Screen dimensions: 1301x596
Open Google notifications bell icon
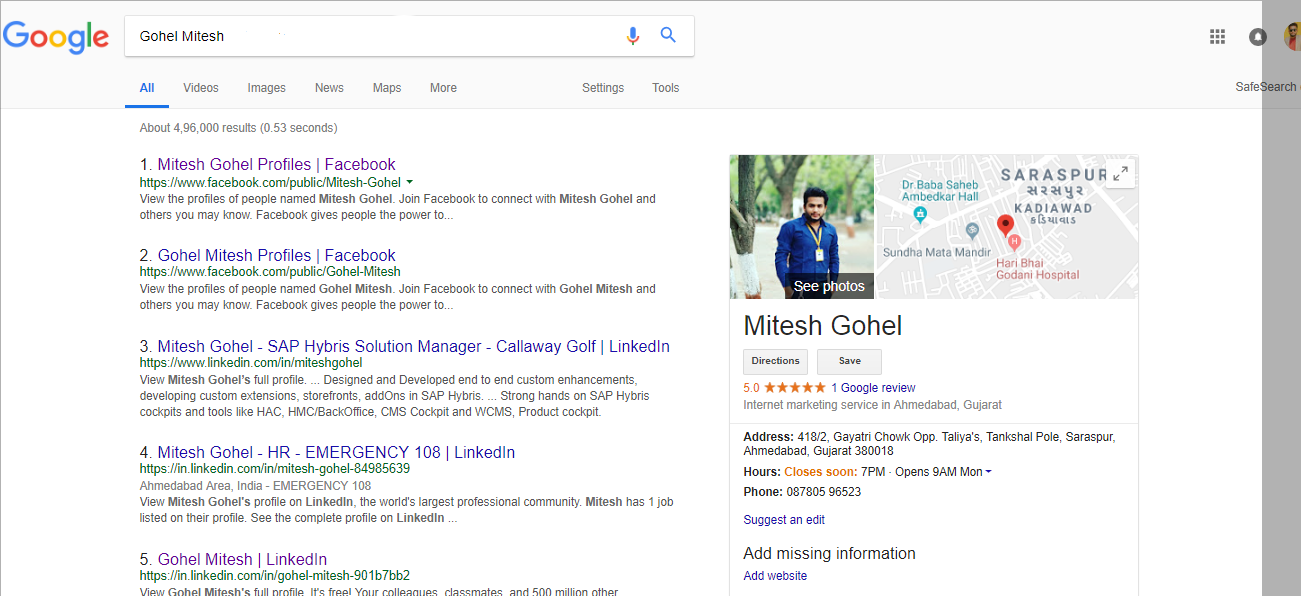1258,37
